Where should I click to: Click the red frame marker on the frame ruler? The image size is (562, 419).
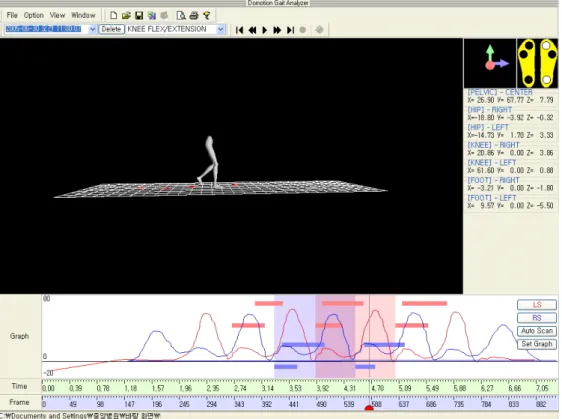[x=369, y=408]
